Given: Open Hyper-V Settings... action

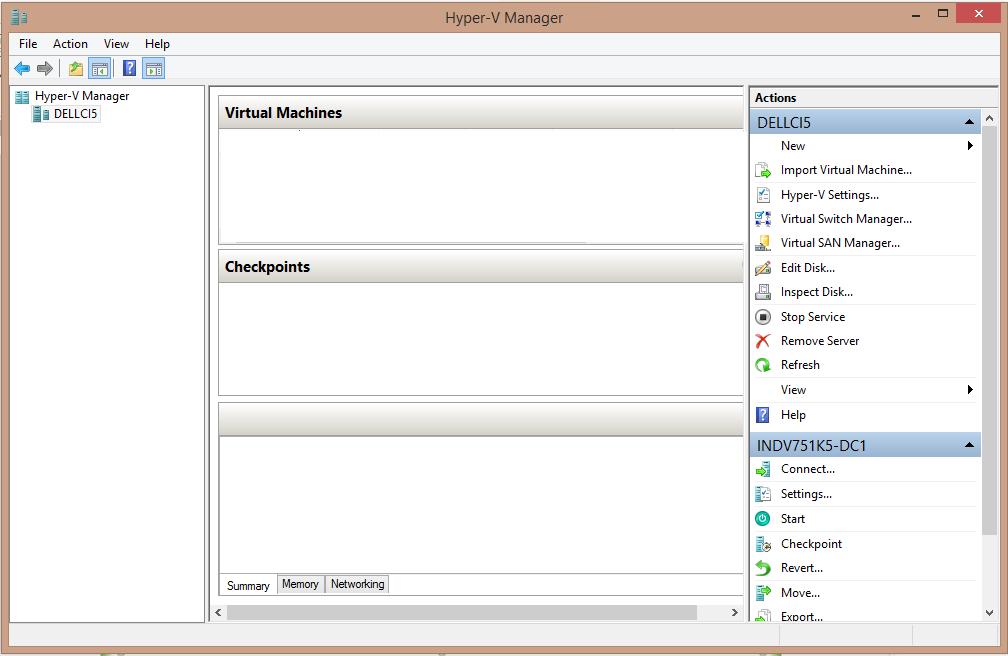Looking at the screenshot, I should click(829, 195).
